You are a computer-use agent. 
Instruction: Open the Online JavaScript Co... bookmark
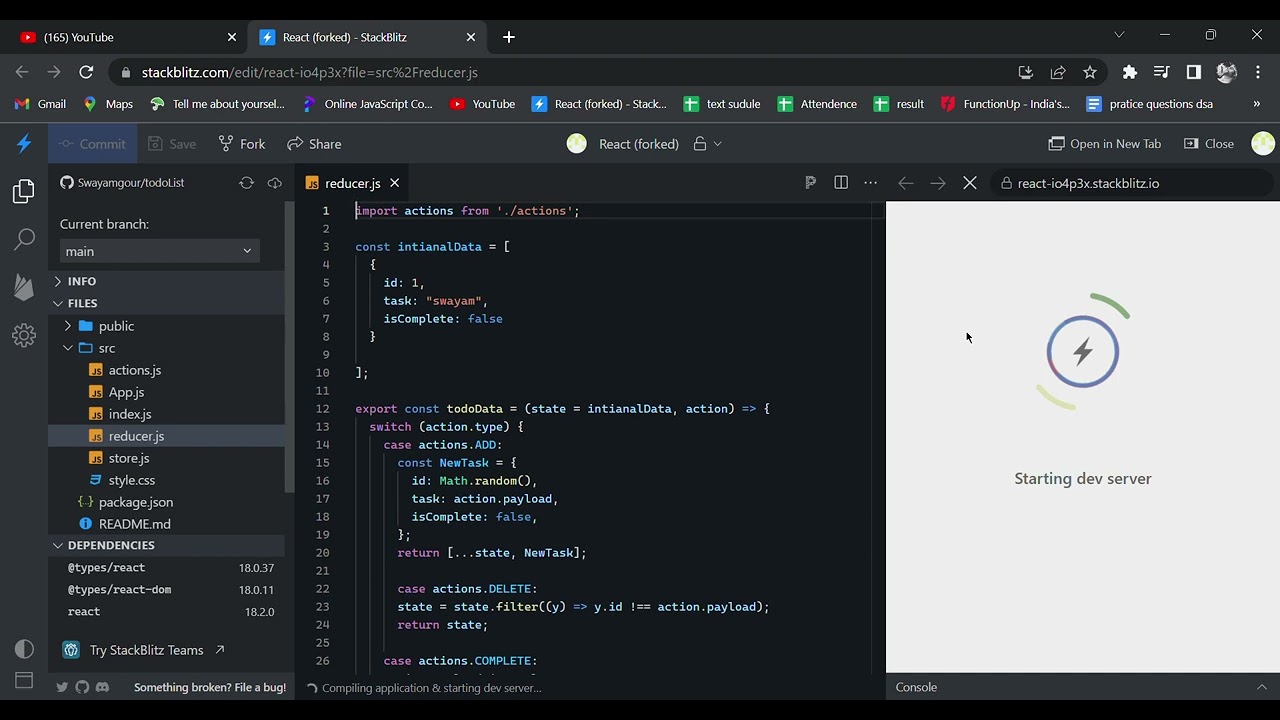[367, 104]
